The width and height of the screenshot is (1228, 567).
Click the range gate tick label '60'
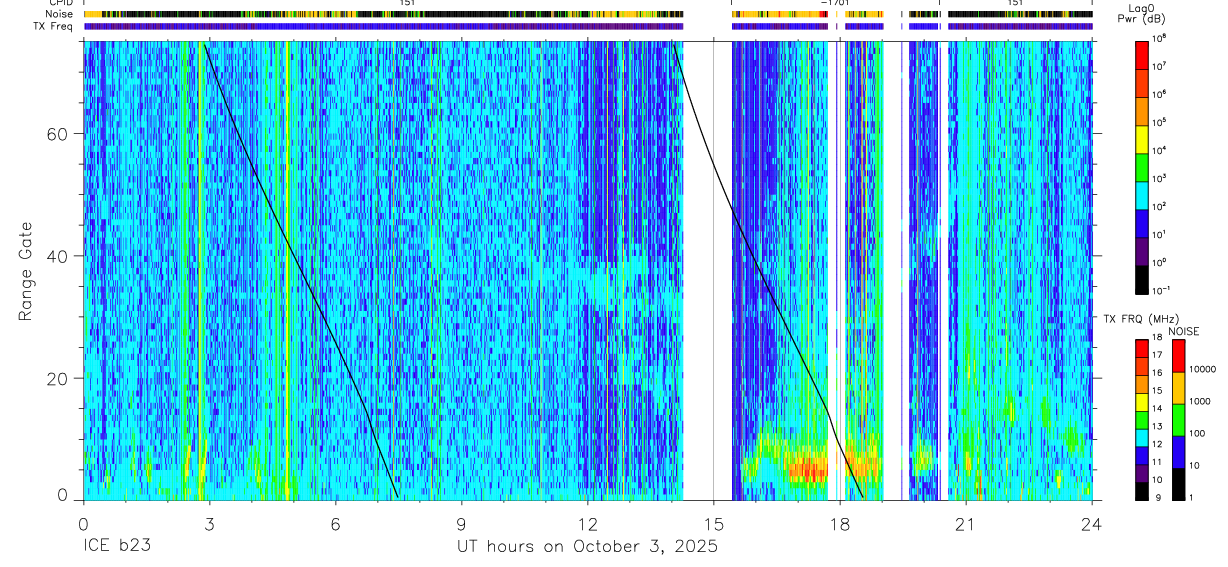coord(59,133)
